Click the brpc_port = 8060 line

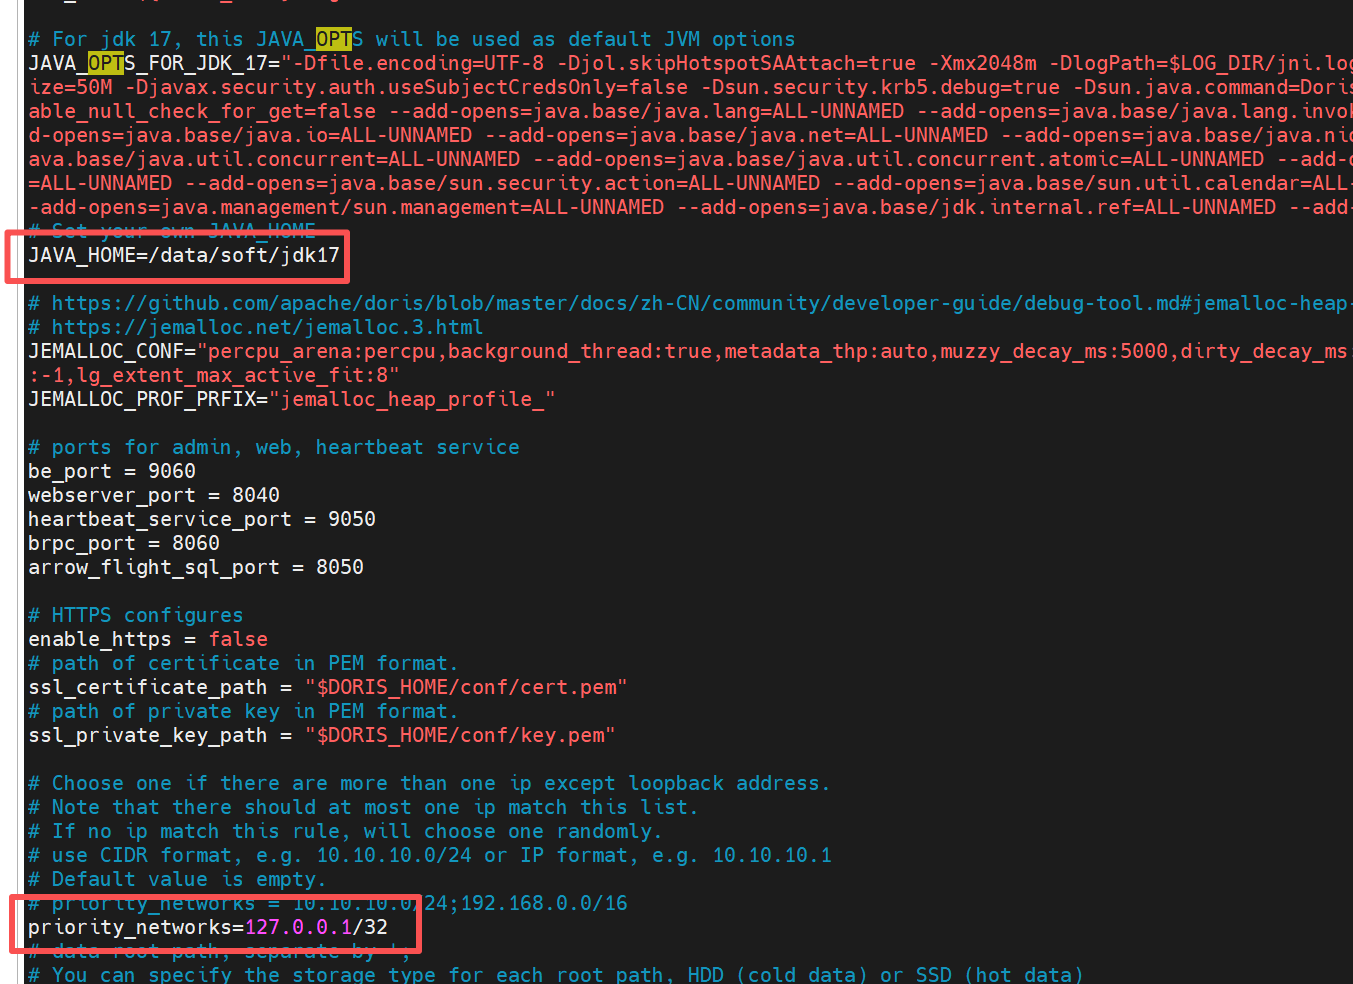(x=124, y=543)
